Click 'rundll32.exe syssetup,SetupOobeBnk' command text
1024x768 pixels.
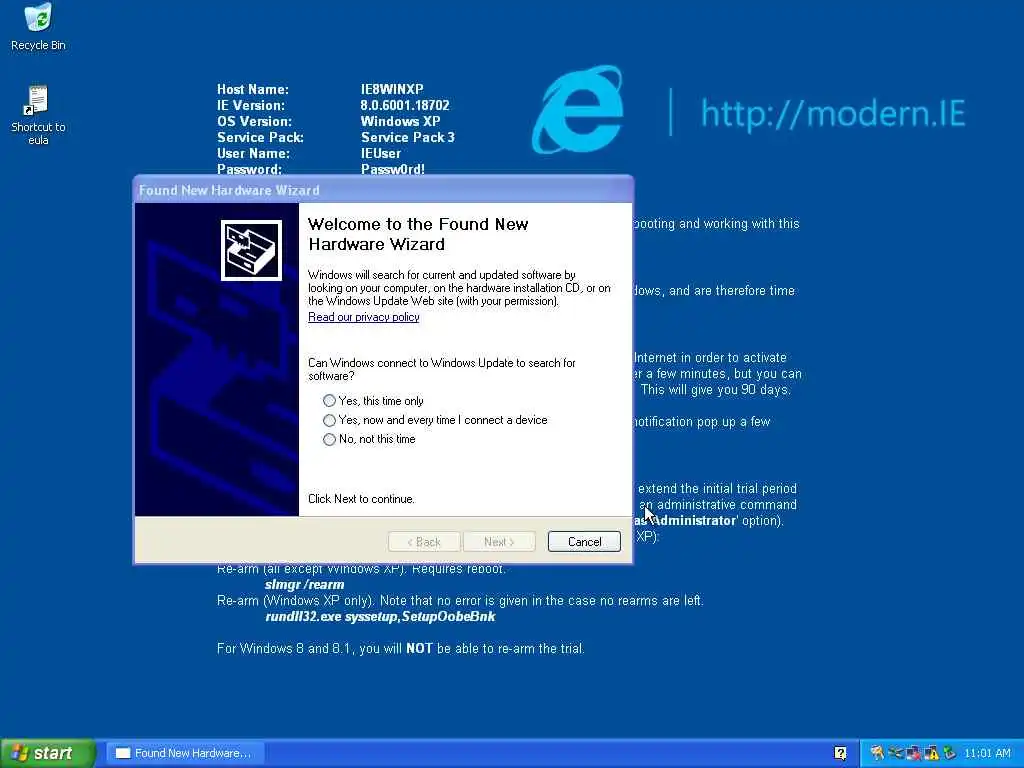coord(380,616)
